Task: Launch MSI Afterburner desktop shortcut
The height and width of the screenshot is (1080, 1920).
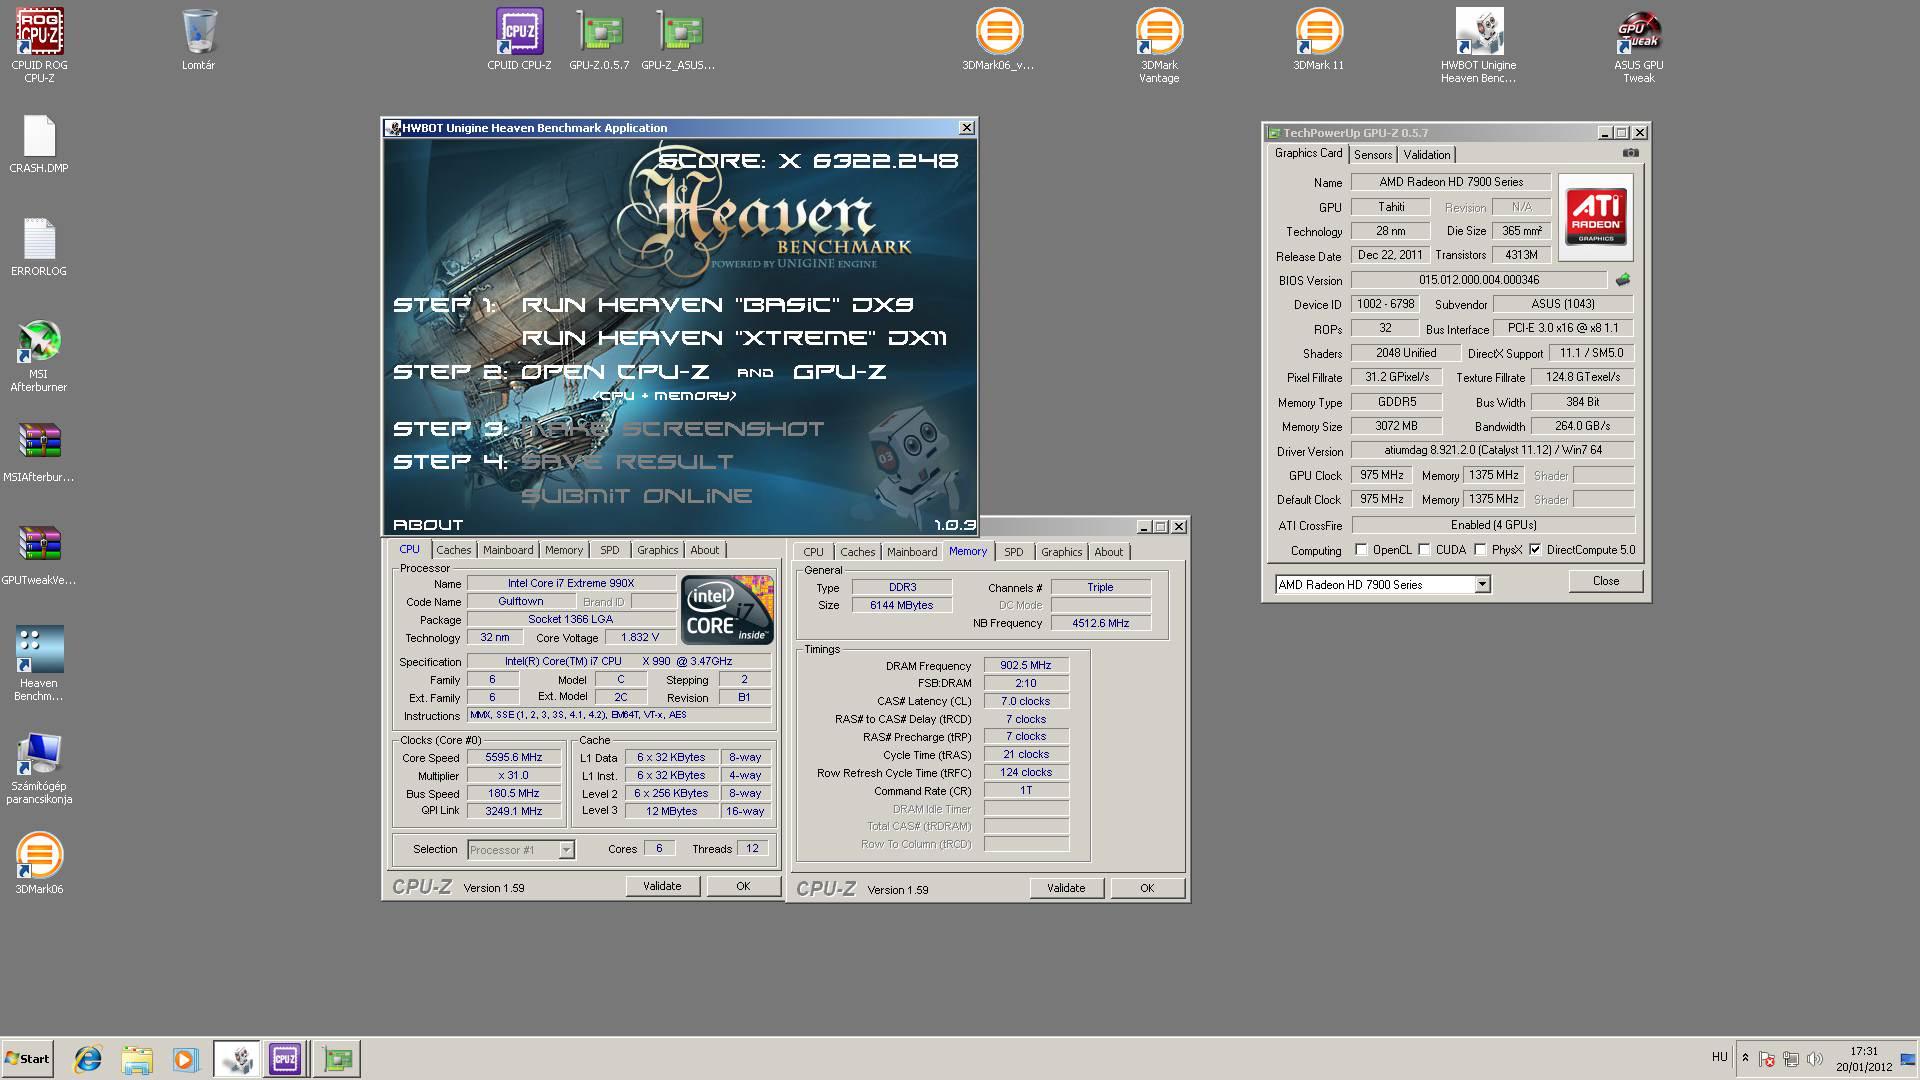Action: click(x=39, y=355)
